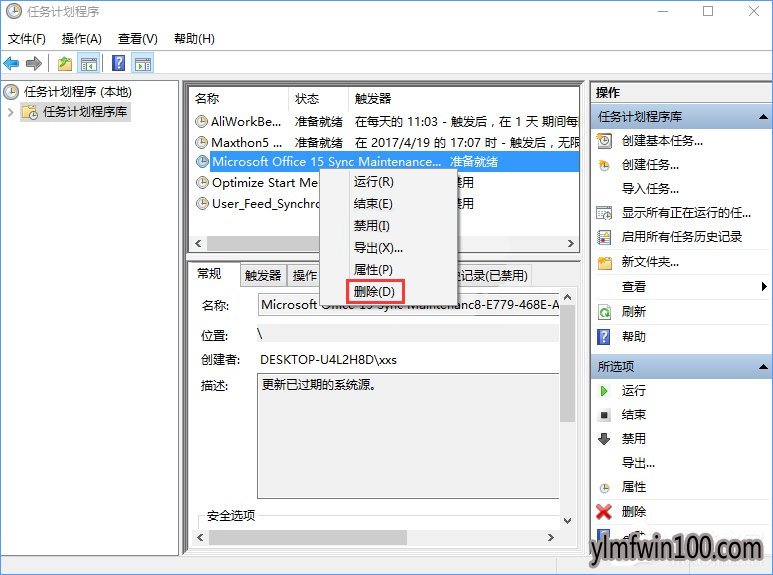The width and height of the screenshot is (773, 575).
Task: Click the green 刷新 refresh icon
Action: click(604, 312)
